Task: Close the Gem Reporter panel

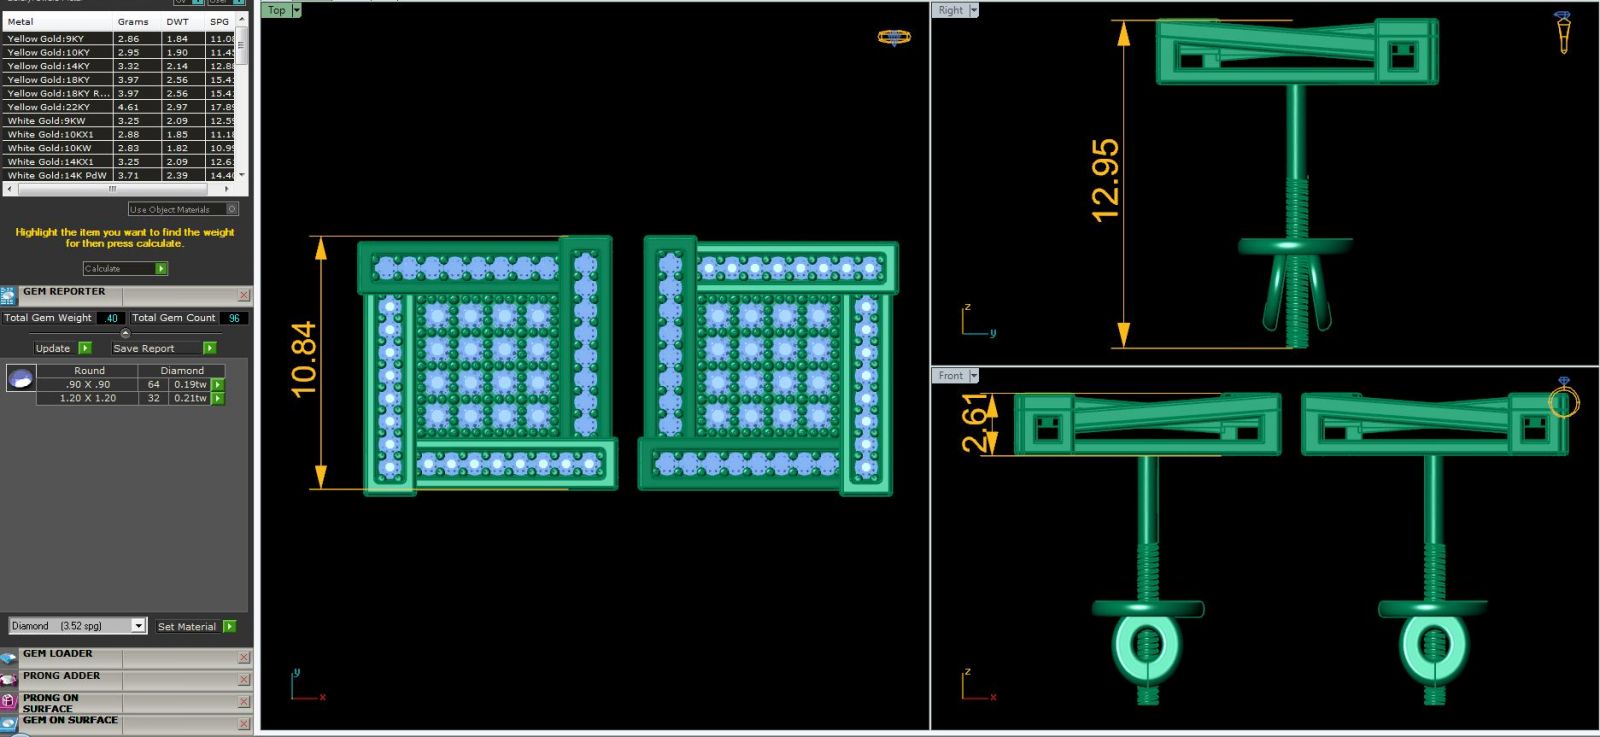Action: click(244, 295)
